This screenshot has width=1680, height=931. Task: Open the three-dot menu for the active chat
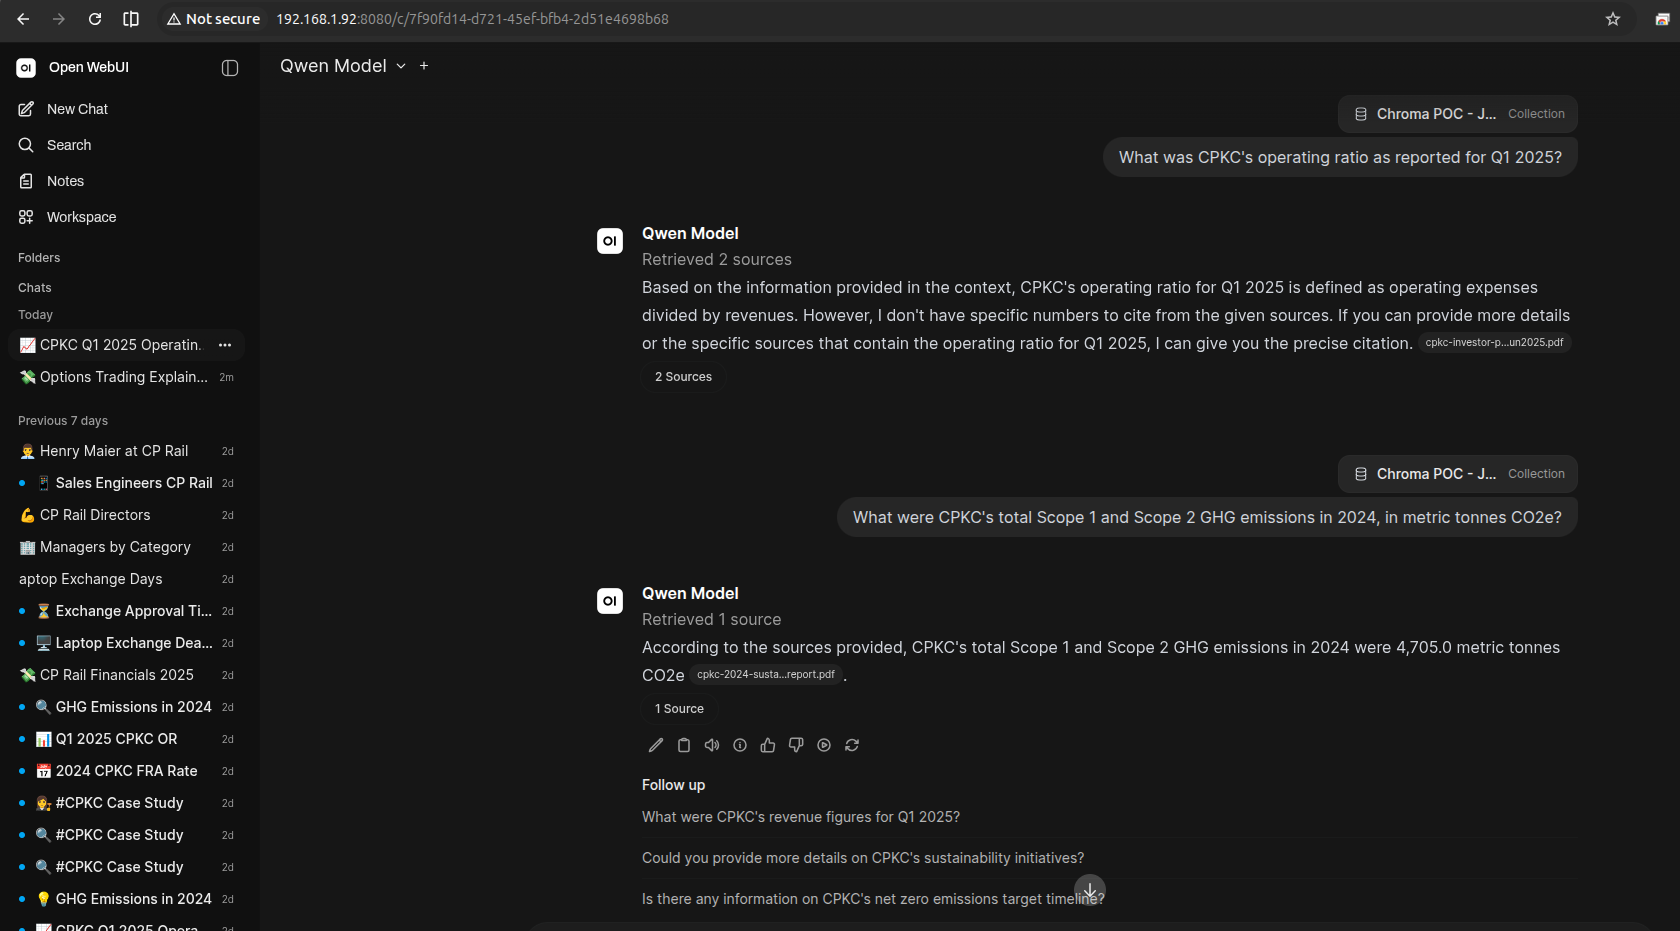tap(225, 345)
